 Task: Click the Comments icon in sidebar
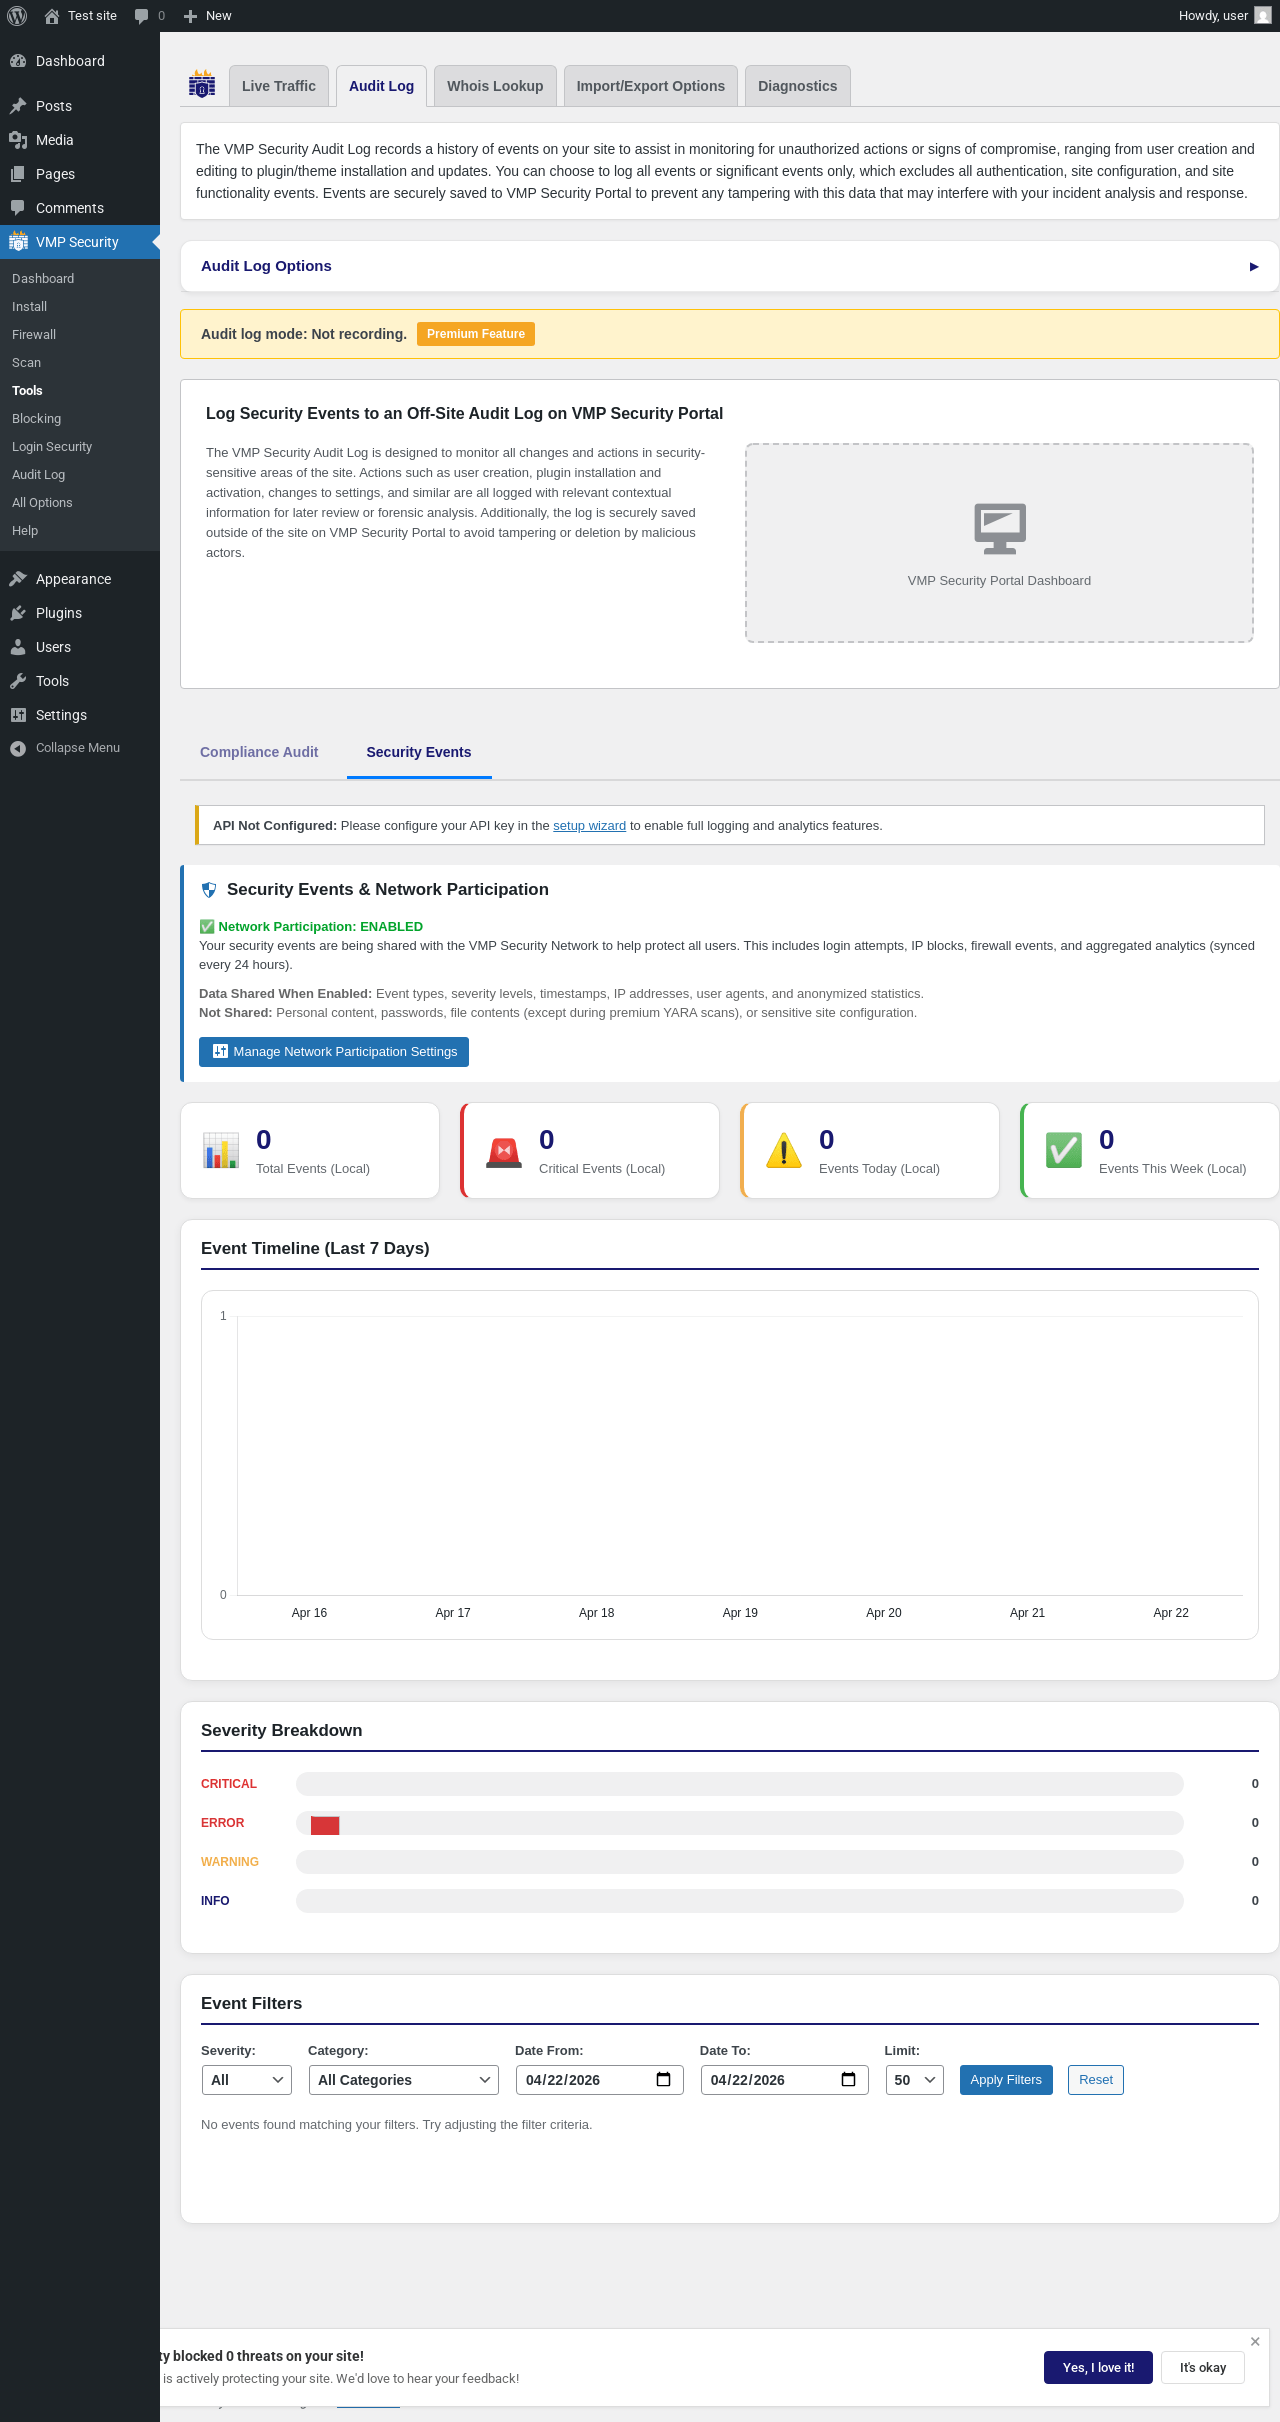coord(18,208)
